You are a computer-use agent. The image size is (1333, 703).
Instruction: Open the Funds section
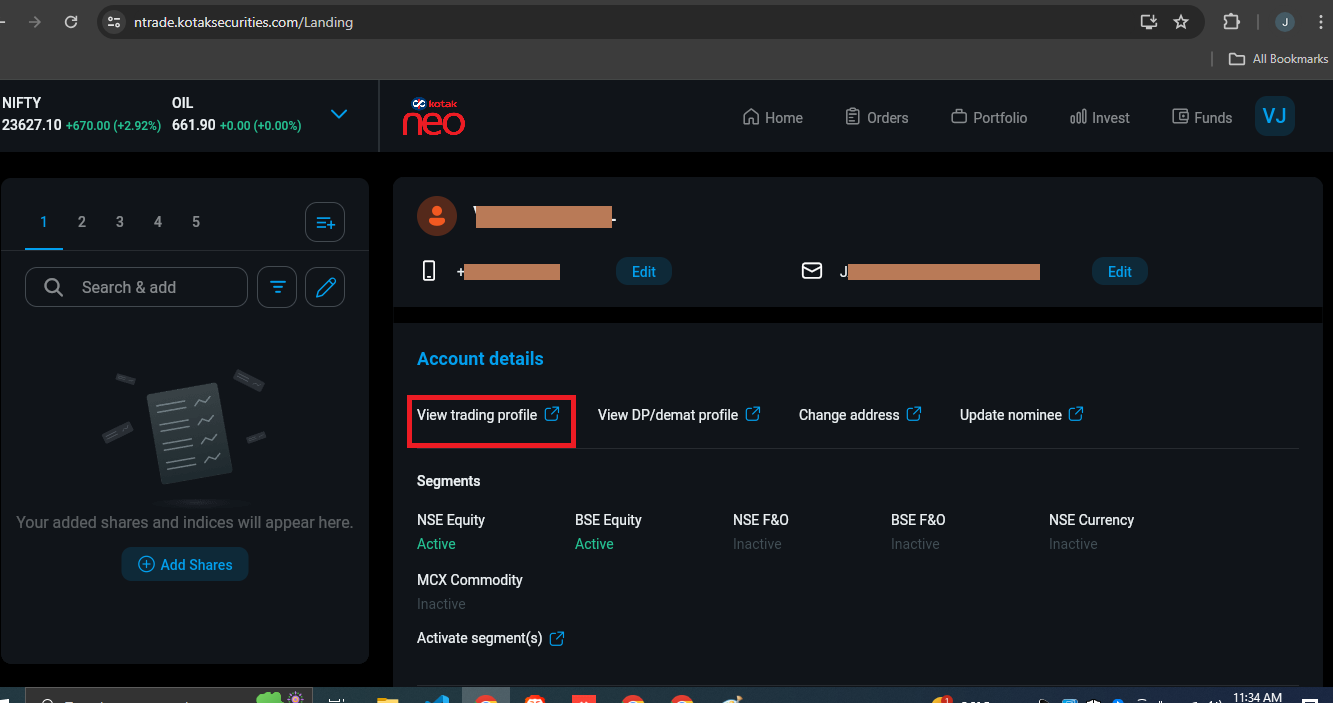[1201, 118]
